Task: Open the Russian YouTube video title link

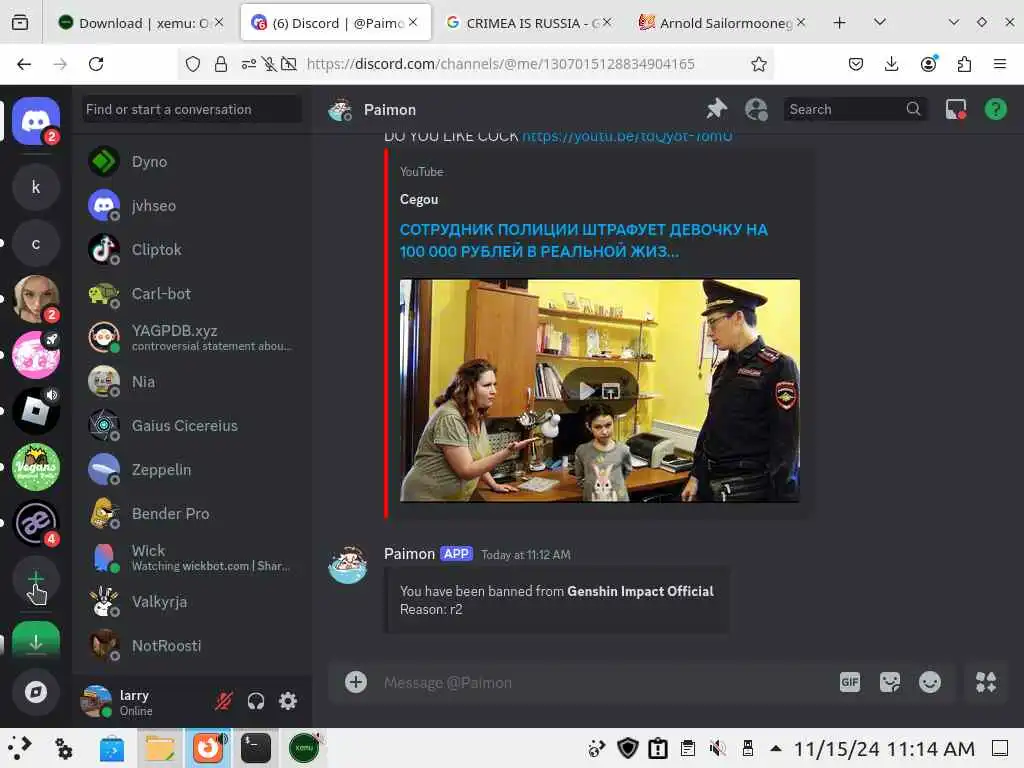Action: pyautogui.click(x=584, y=240)
